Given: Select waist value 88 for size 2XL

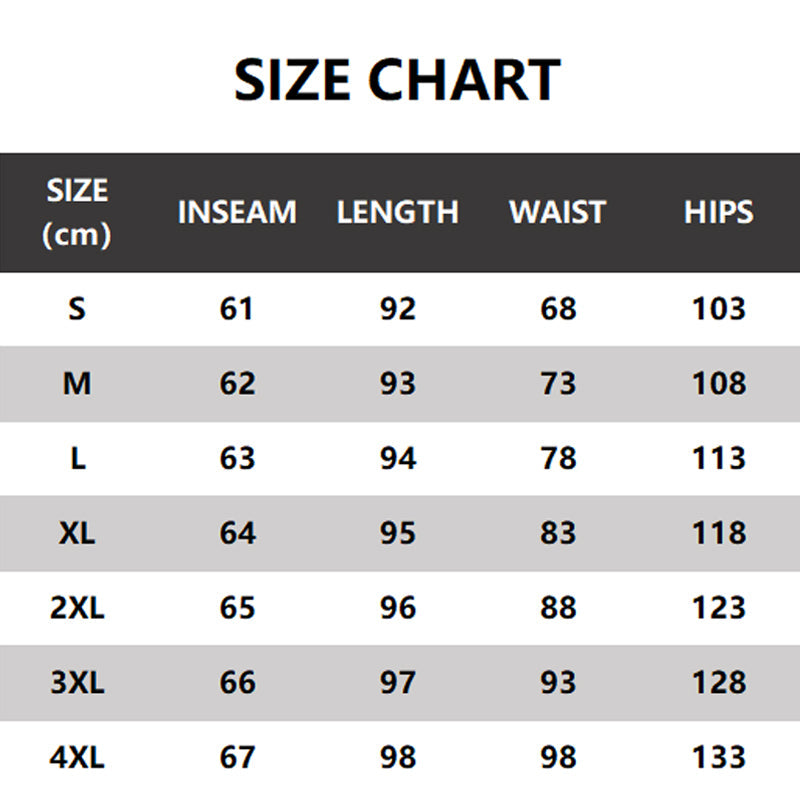Looking at the screenshot, I should (557, 608).
